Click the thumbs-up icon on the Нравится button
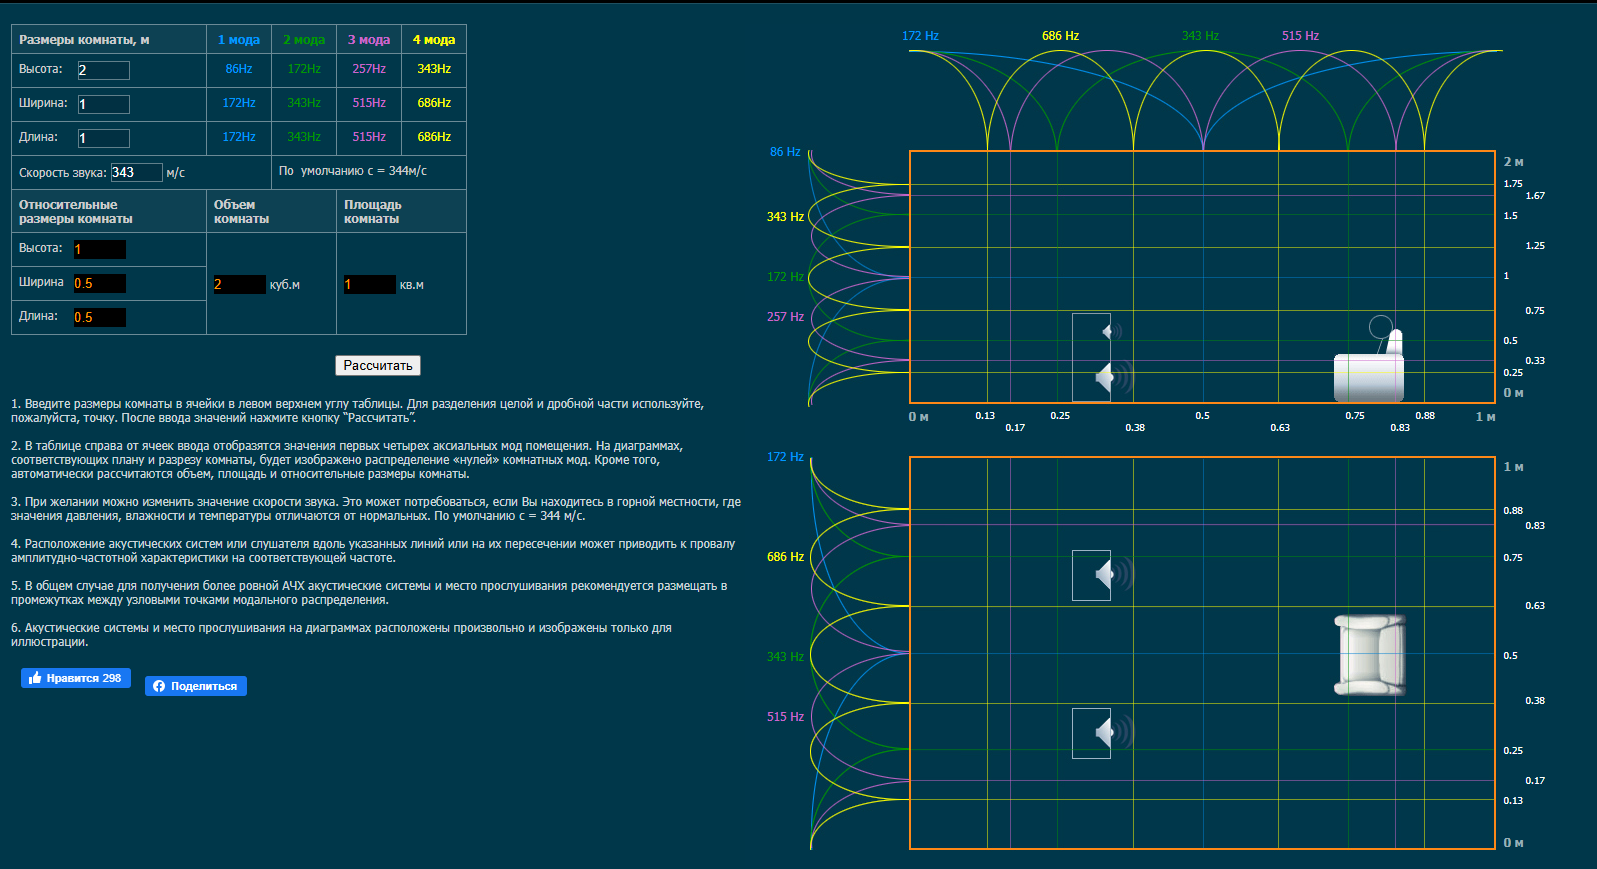The width and height of the screenshot is (1597, 869). [35, 678]
